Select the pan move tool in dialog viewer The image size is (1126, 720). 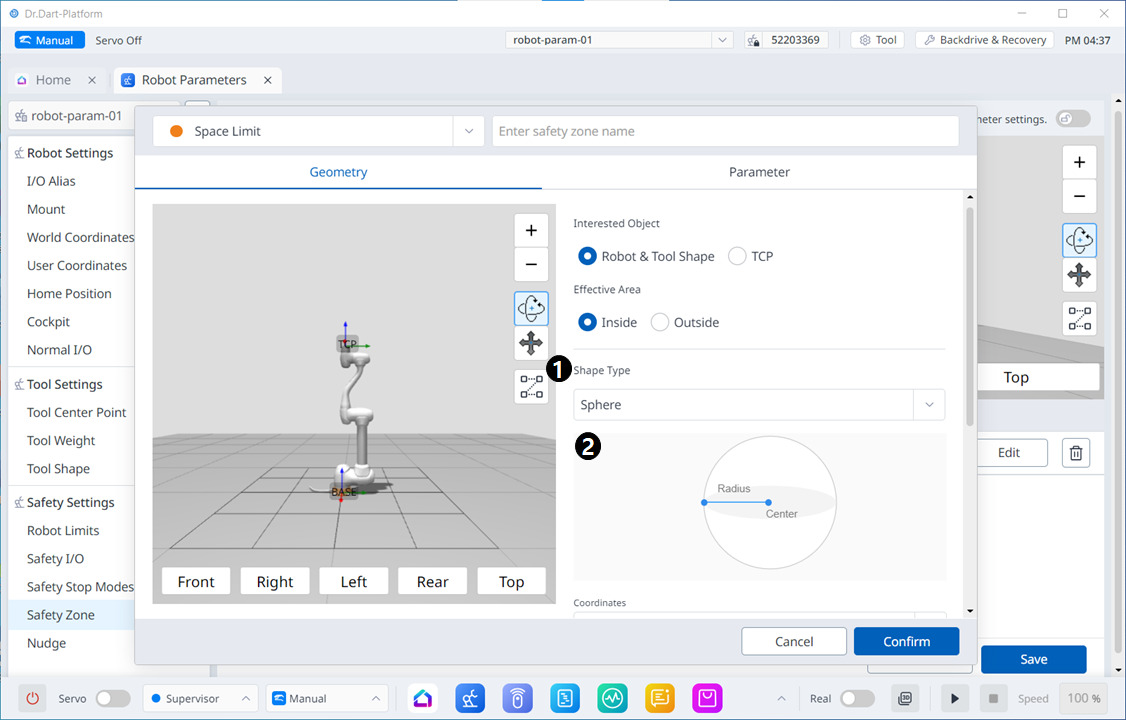pos(531,344)
